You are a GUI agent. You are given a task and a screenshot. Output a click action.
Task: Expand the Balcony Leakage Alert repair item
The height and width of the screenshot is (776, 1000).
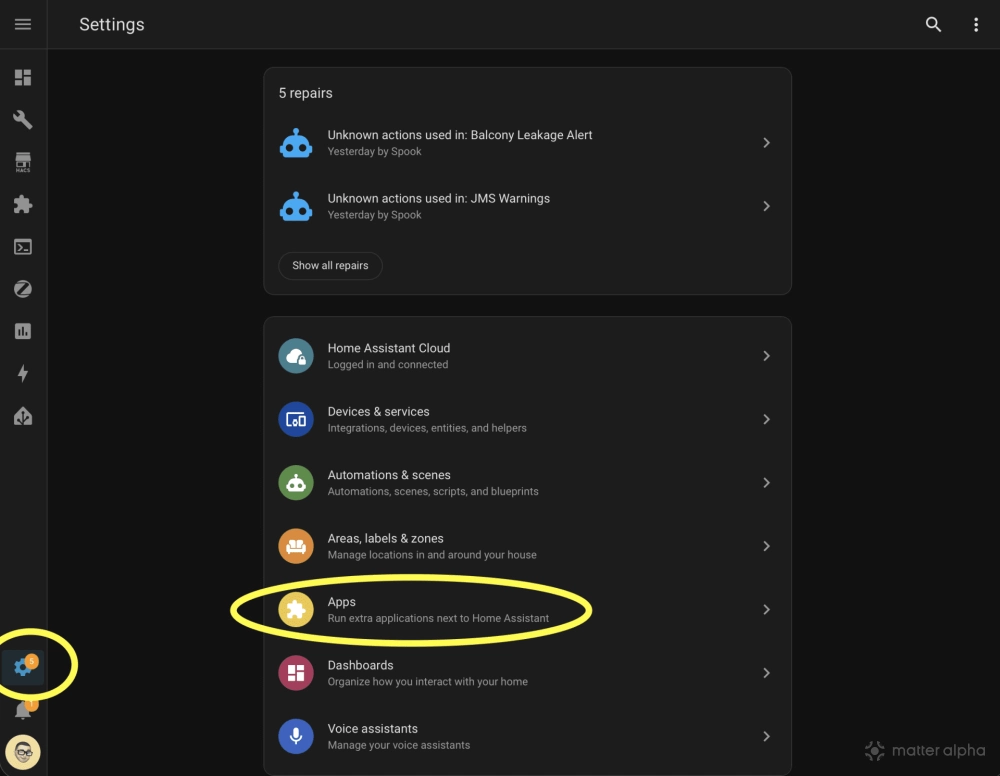coord(527,142)
